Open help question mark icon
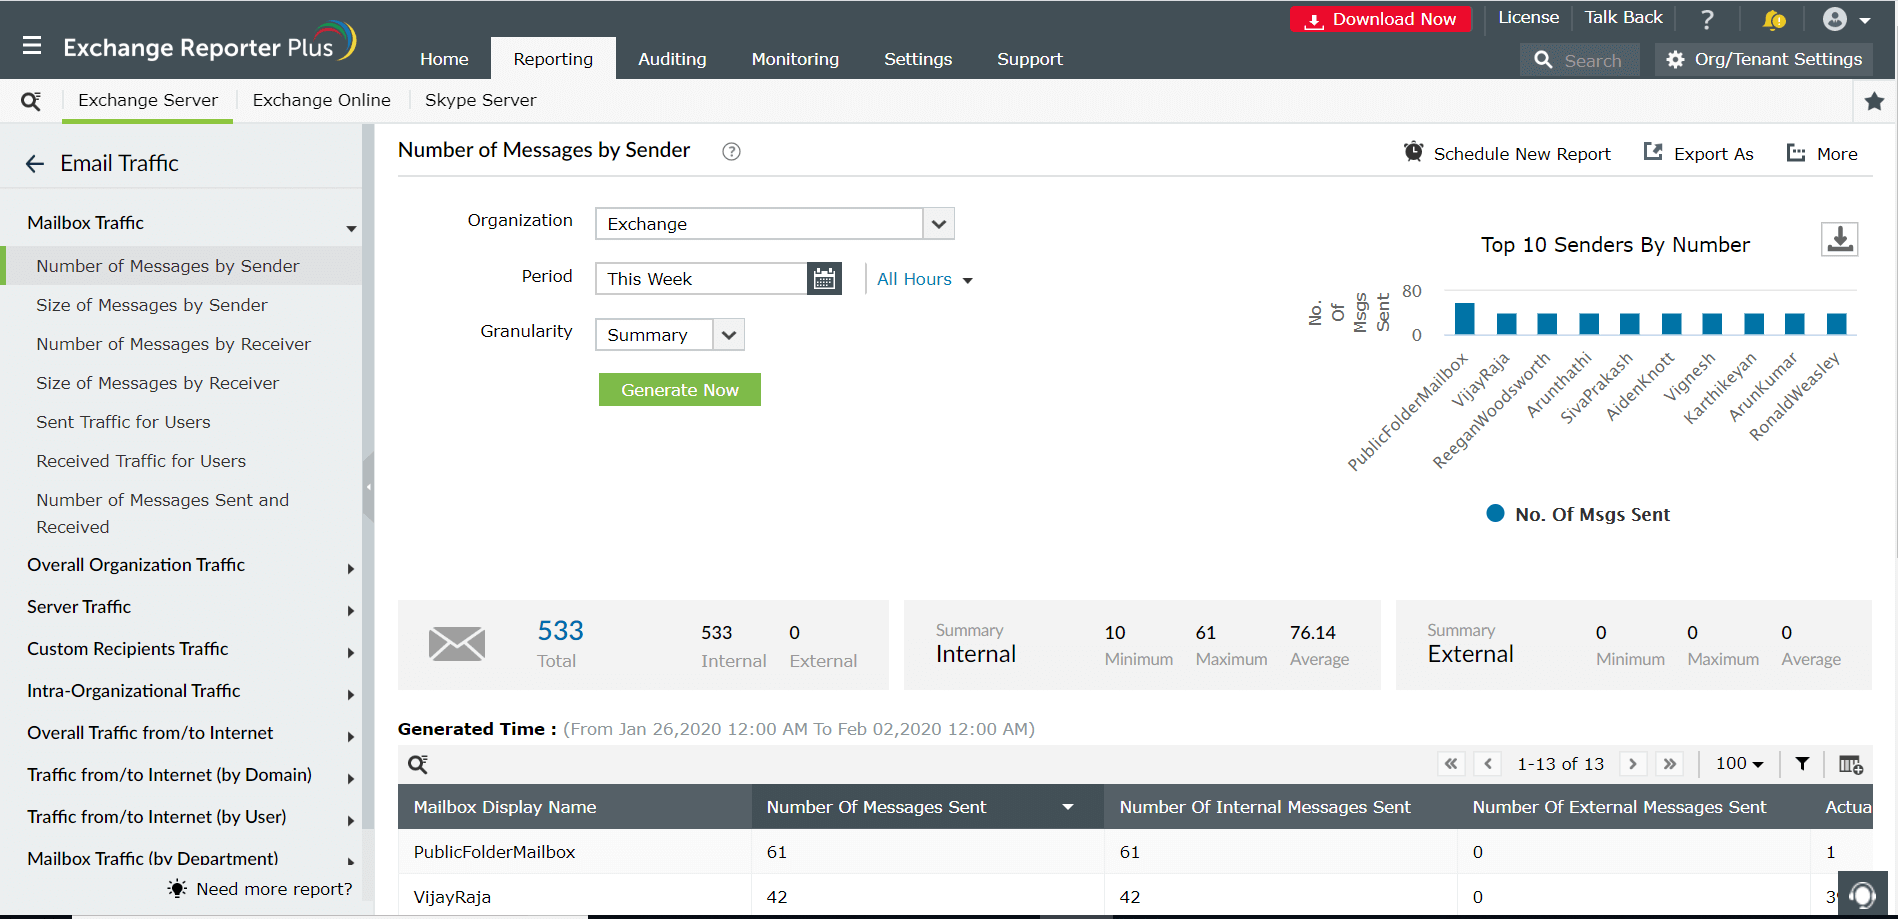1898x919 pixels. pyautogui.click(x=1707, y=20)
